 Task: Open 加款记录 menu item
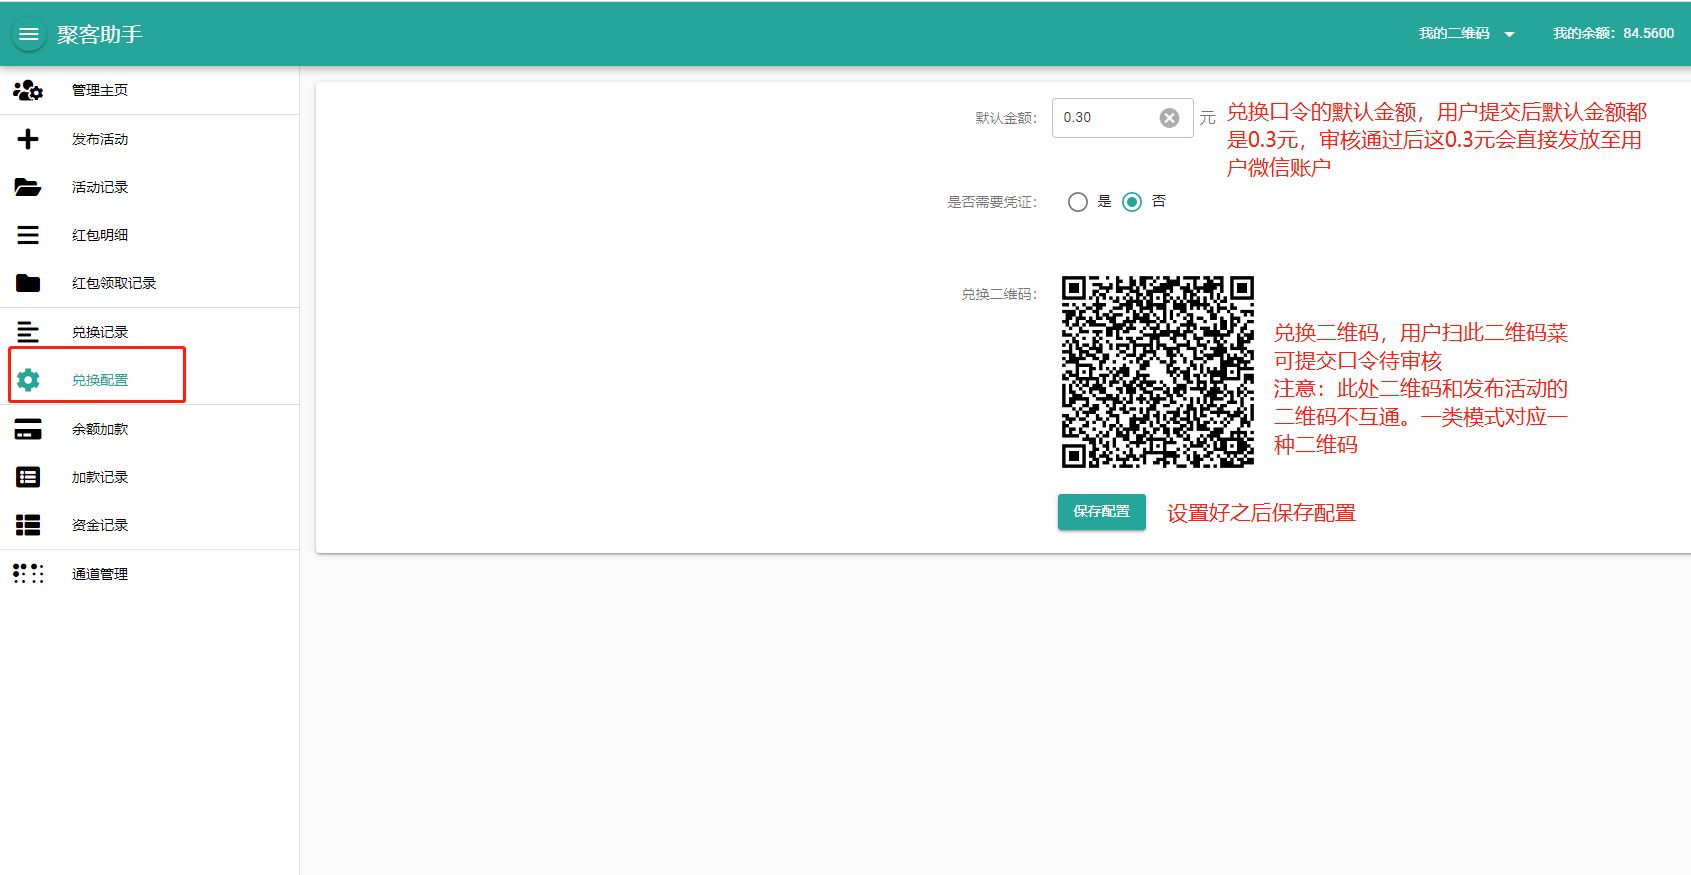pyautogui.click(x=150, y=477)
